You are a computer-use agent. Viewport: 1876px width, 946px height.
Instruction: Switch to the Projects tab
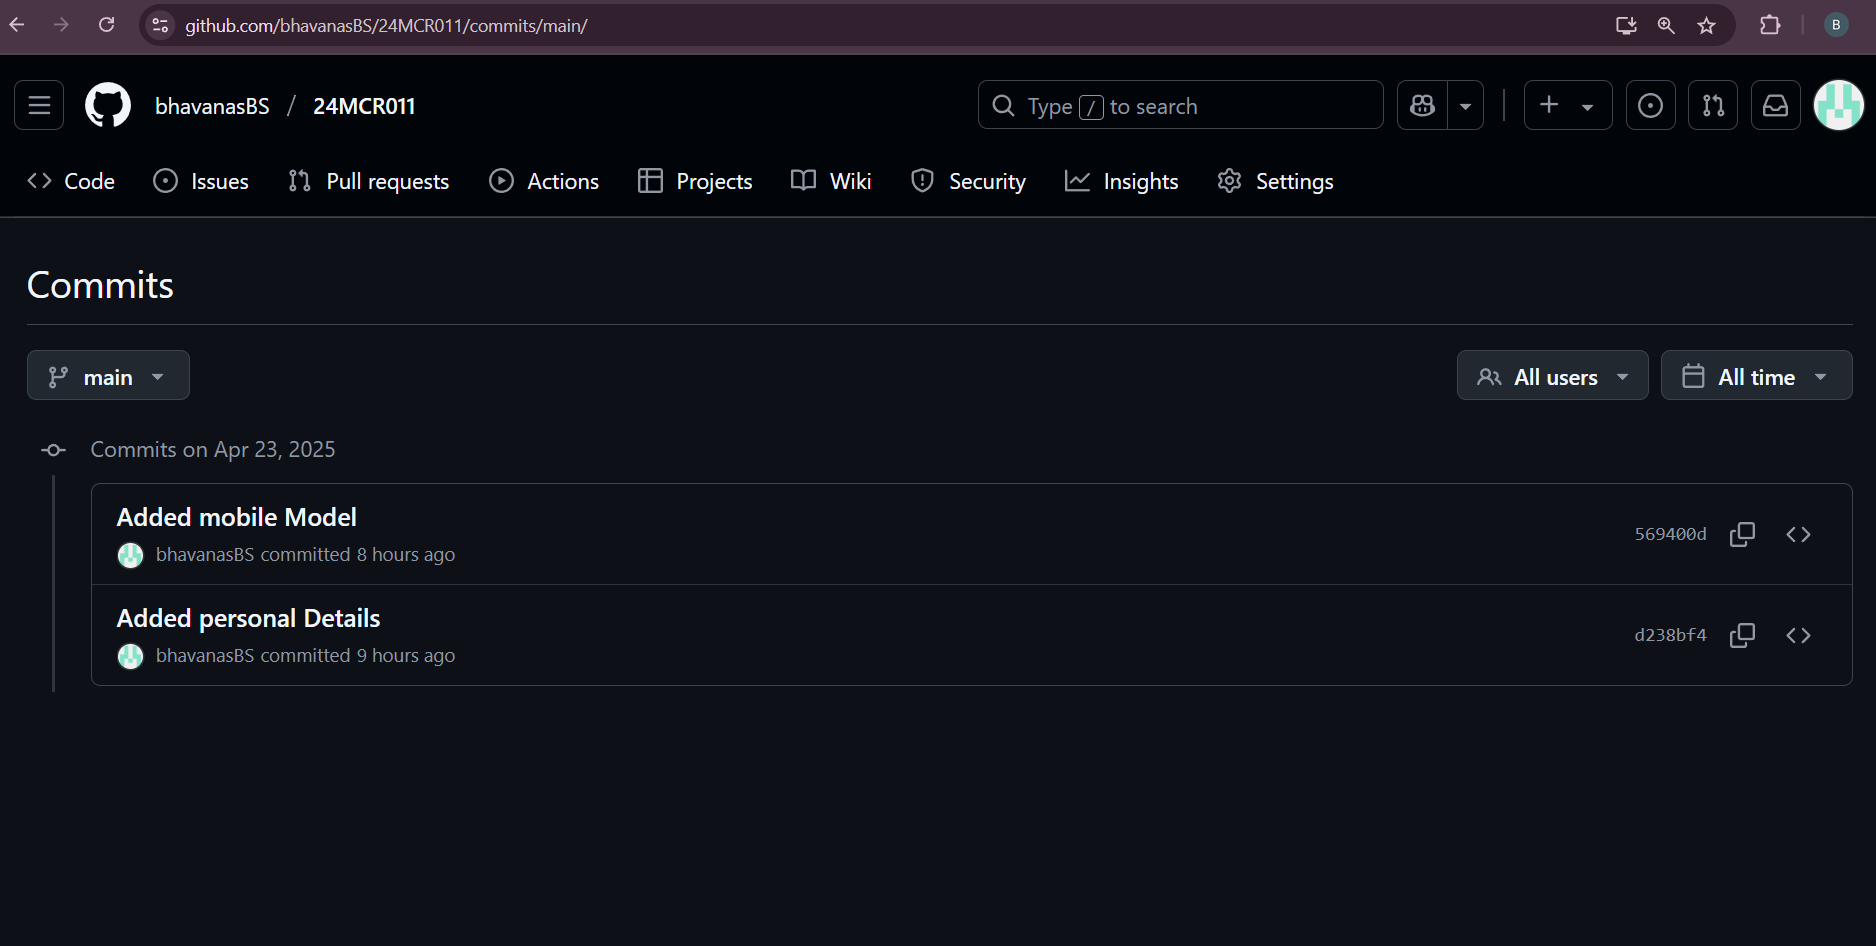[695, 181]
